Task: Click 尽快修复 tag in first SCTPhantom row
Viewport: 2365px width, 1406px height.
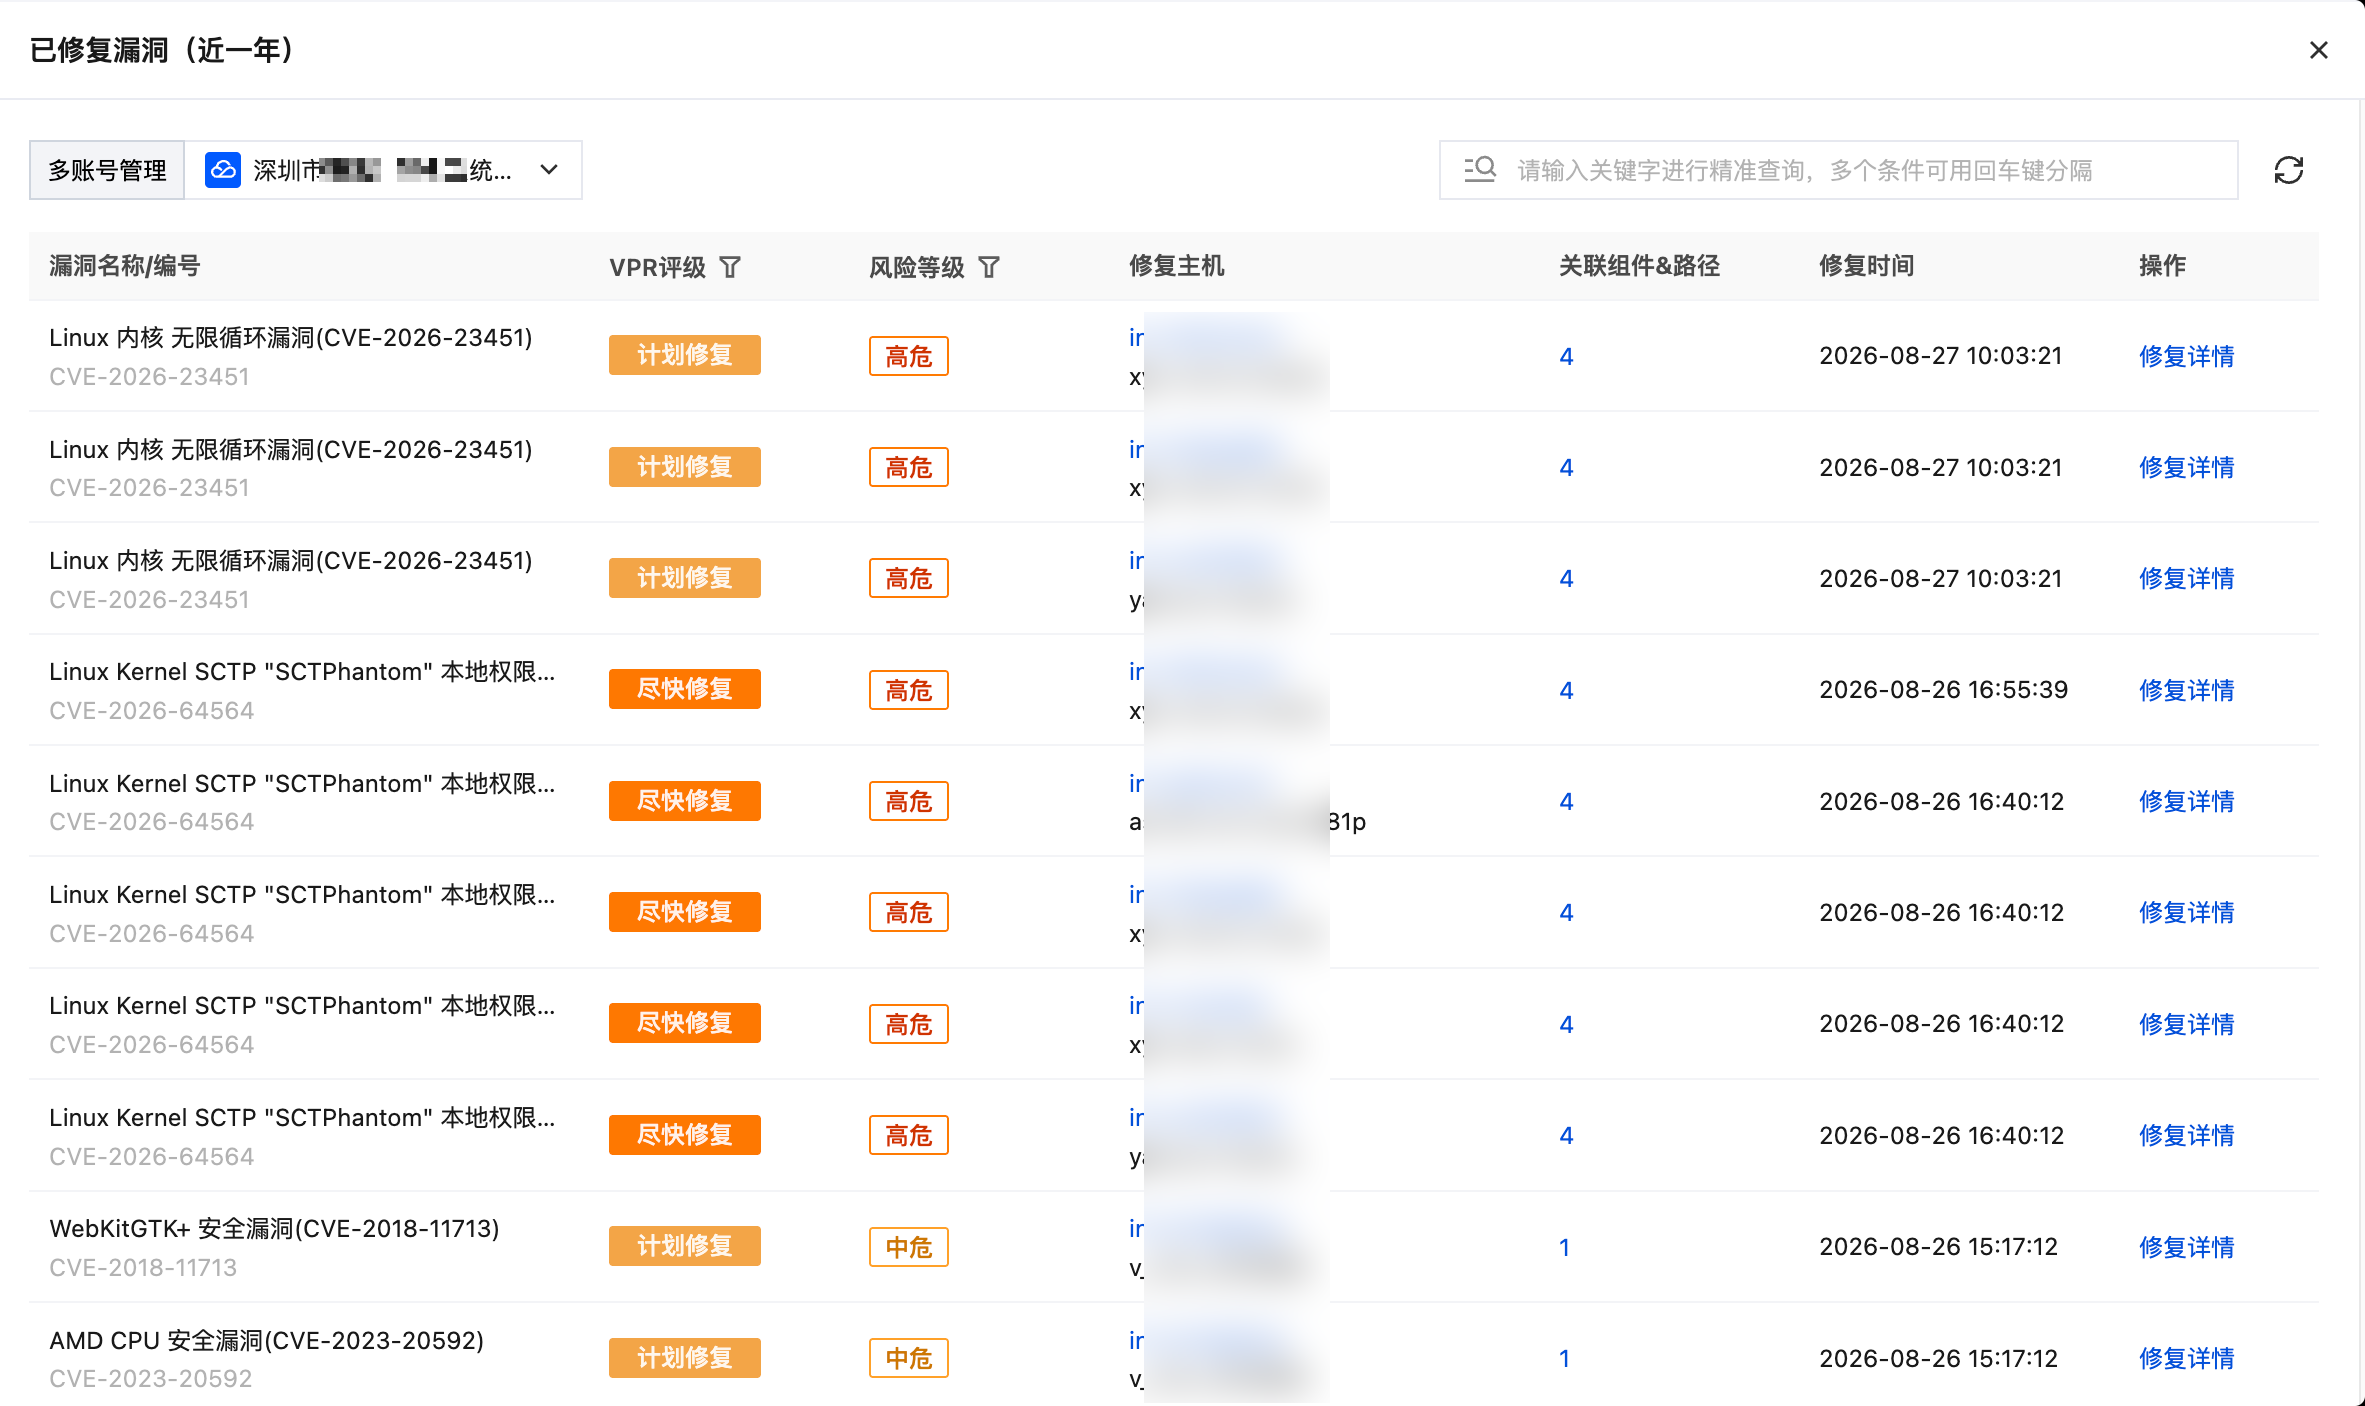Action: click(x=685, y=689)
